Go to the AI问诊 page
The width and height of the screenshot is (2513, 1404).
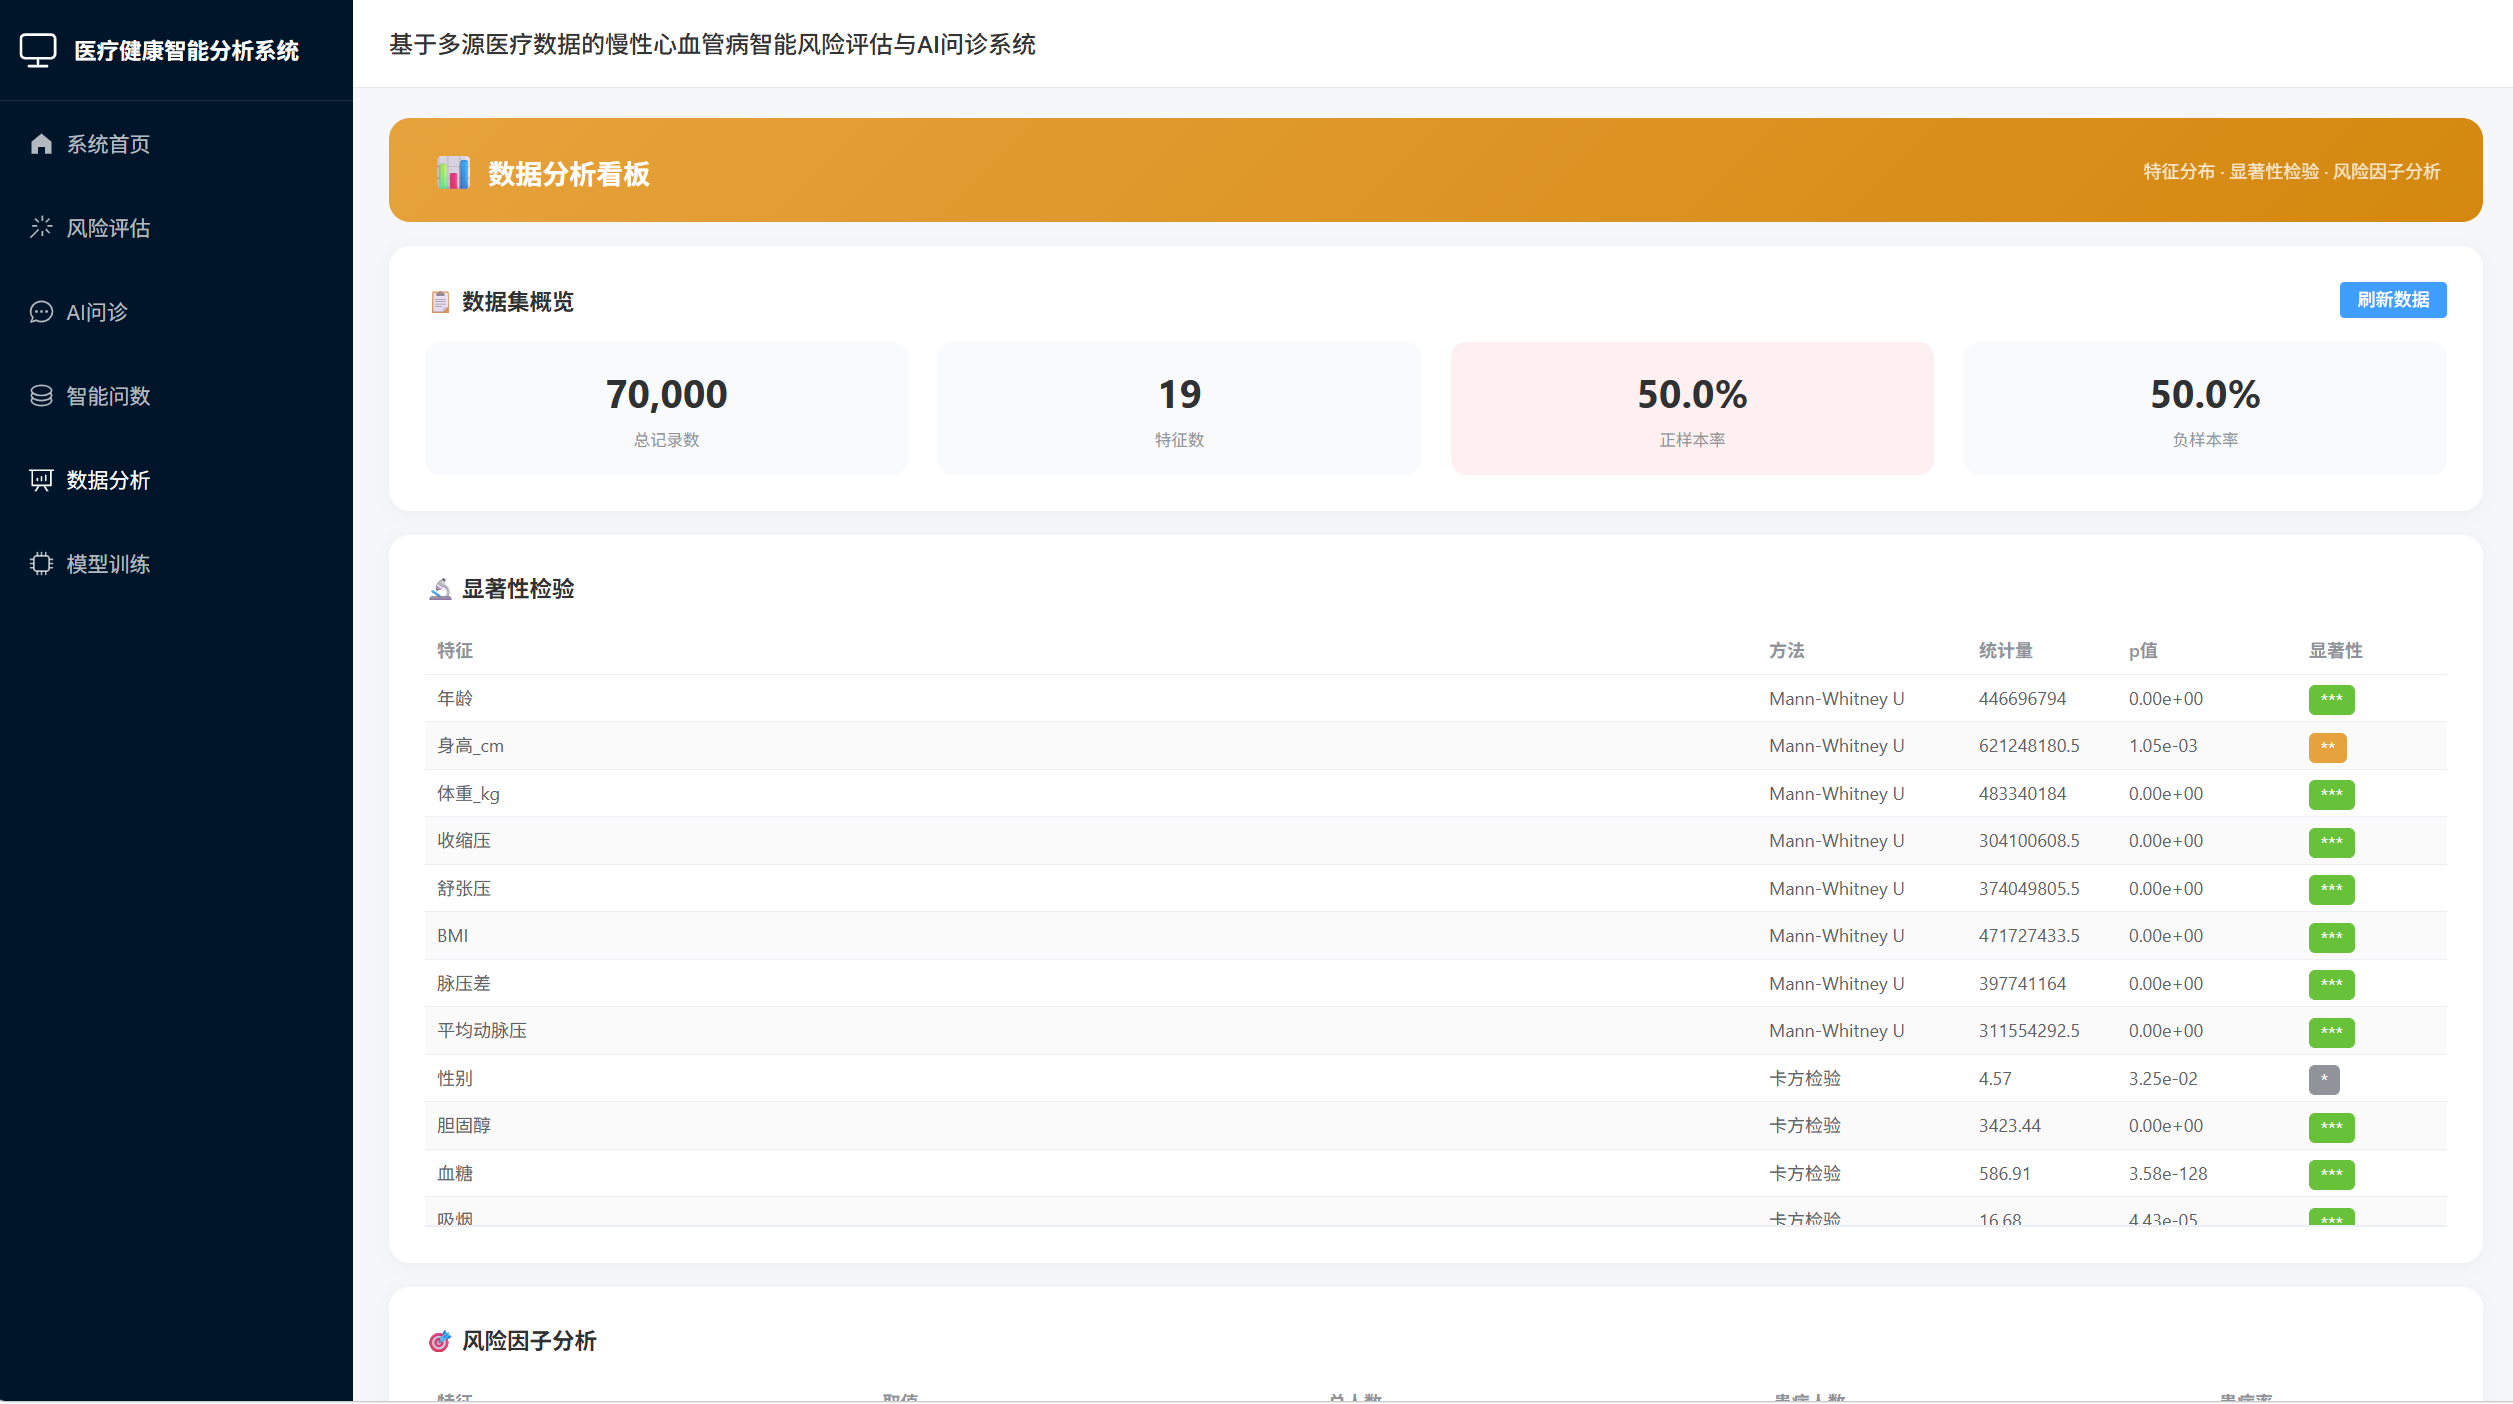(x=176, y=312)
